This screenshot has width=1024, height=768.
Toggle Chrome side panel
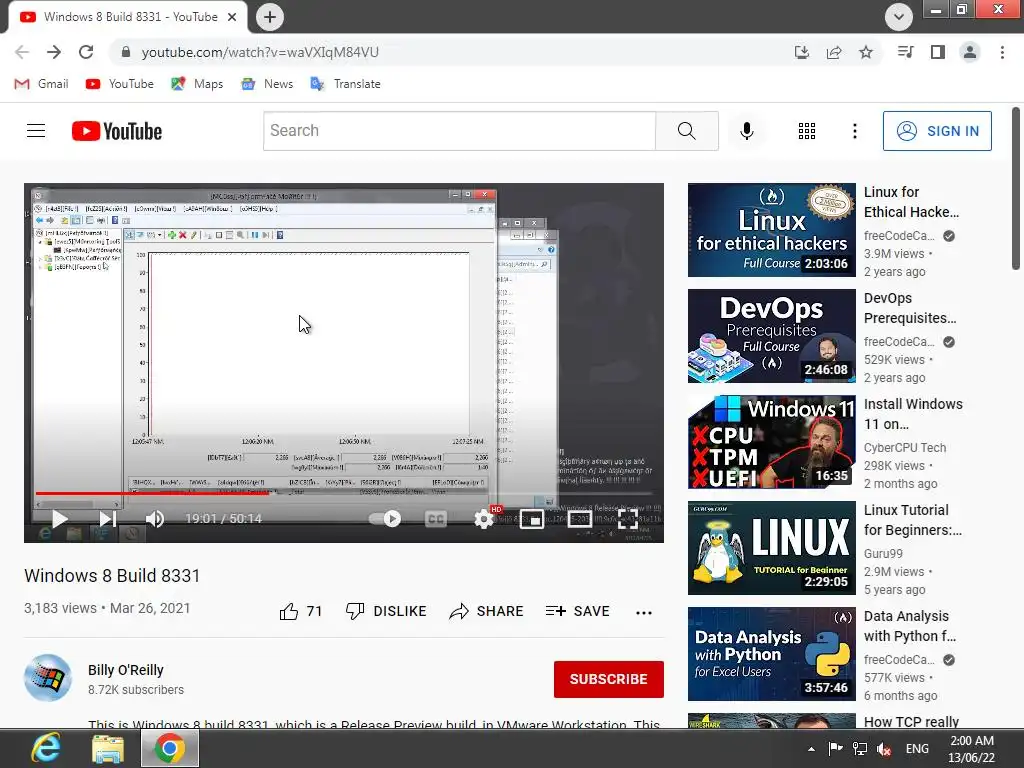938,52
